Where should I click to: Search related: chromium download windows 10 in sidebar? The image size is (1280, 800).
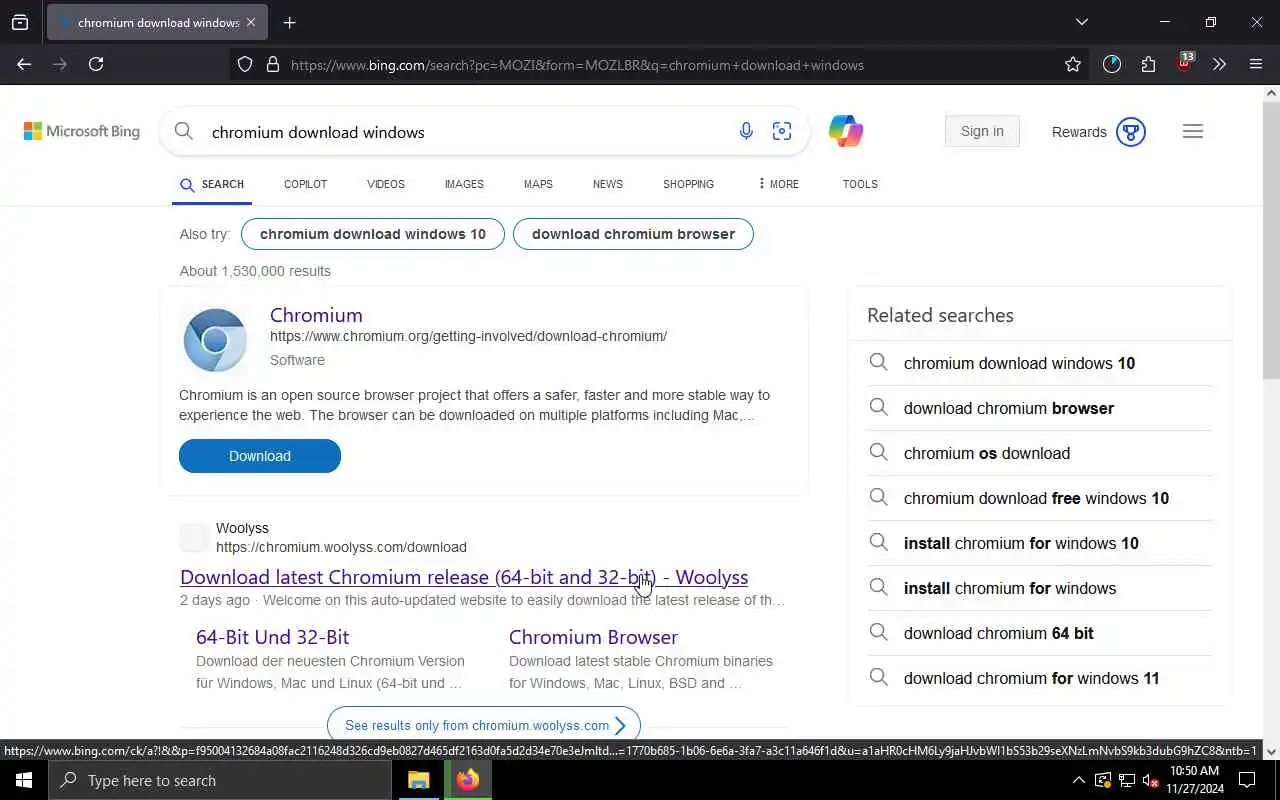[1040, 363]
